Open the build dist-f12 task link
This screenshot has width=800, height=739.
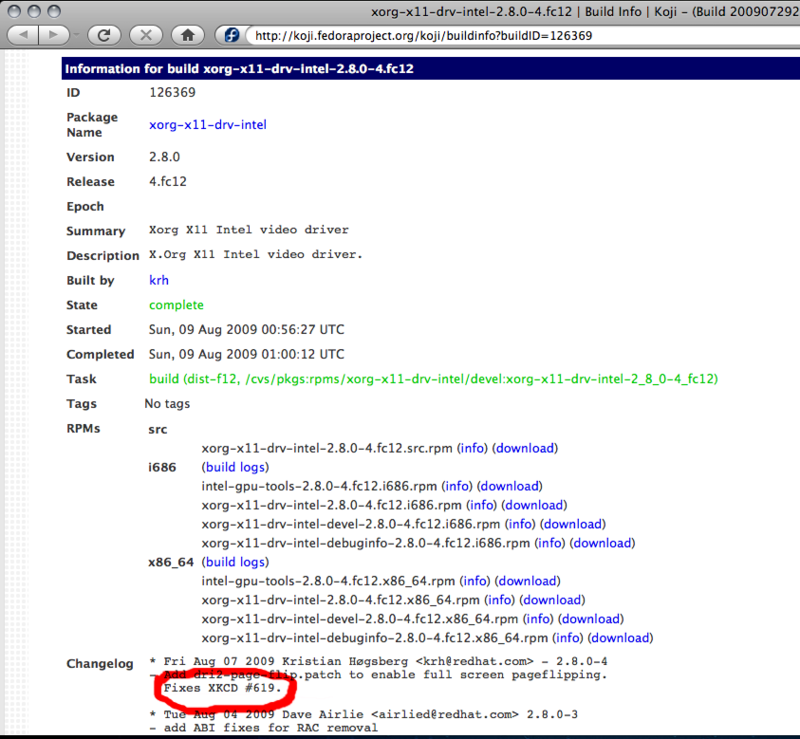433,379
